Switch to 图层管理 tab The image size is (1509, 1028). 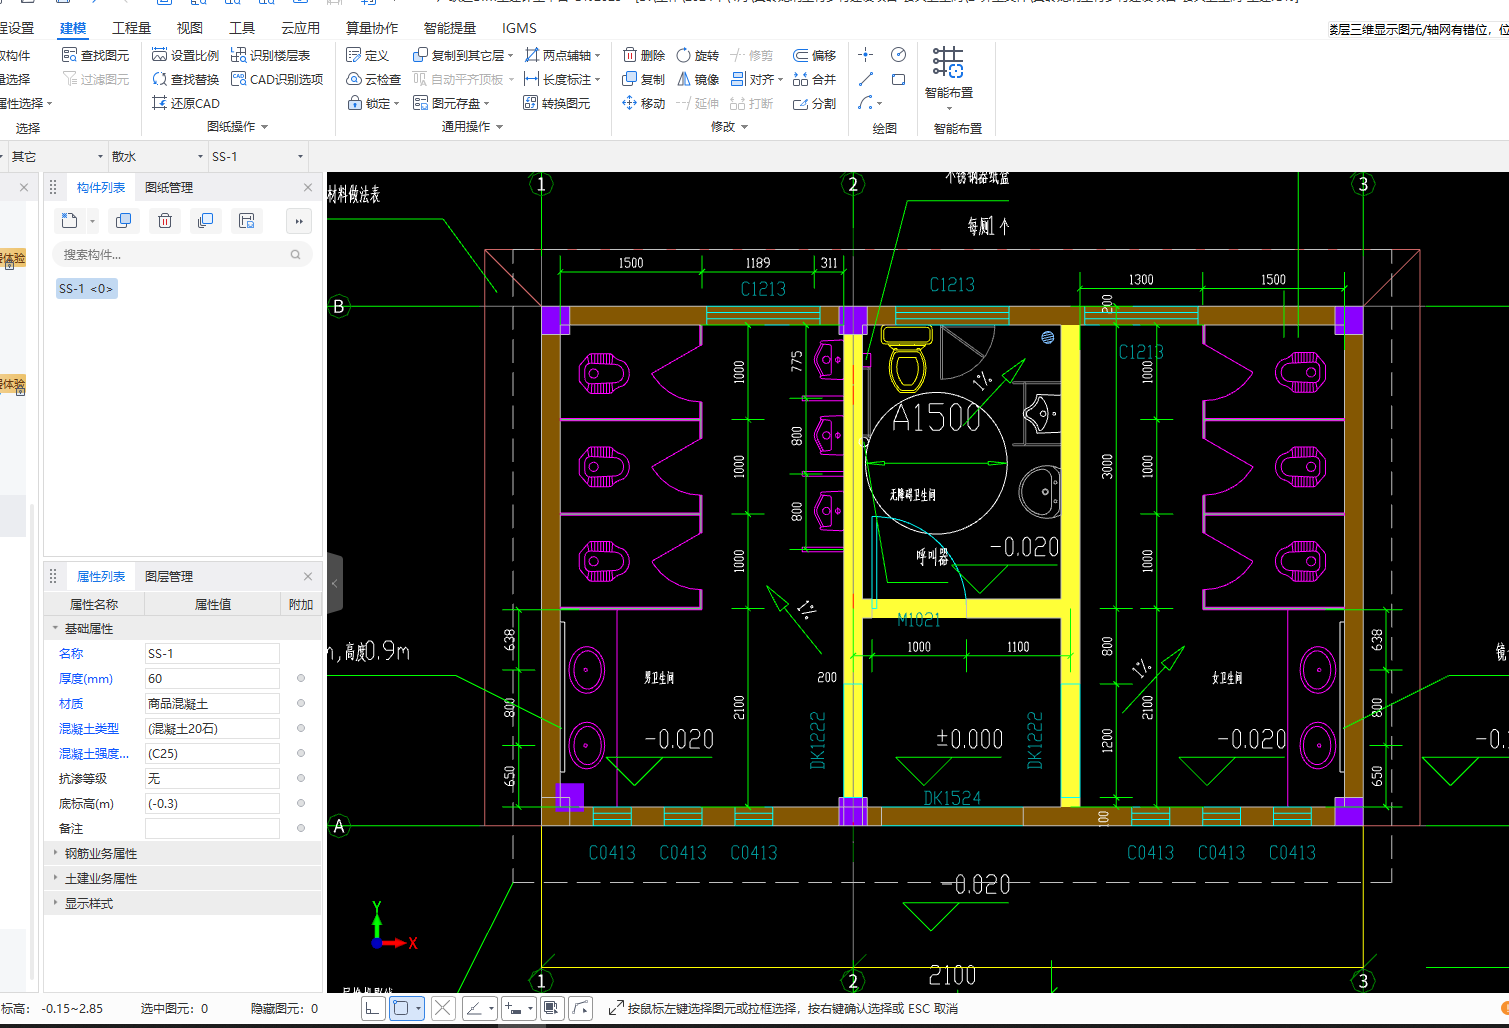(x=169, y=576)
